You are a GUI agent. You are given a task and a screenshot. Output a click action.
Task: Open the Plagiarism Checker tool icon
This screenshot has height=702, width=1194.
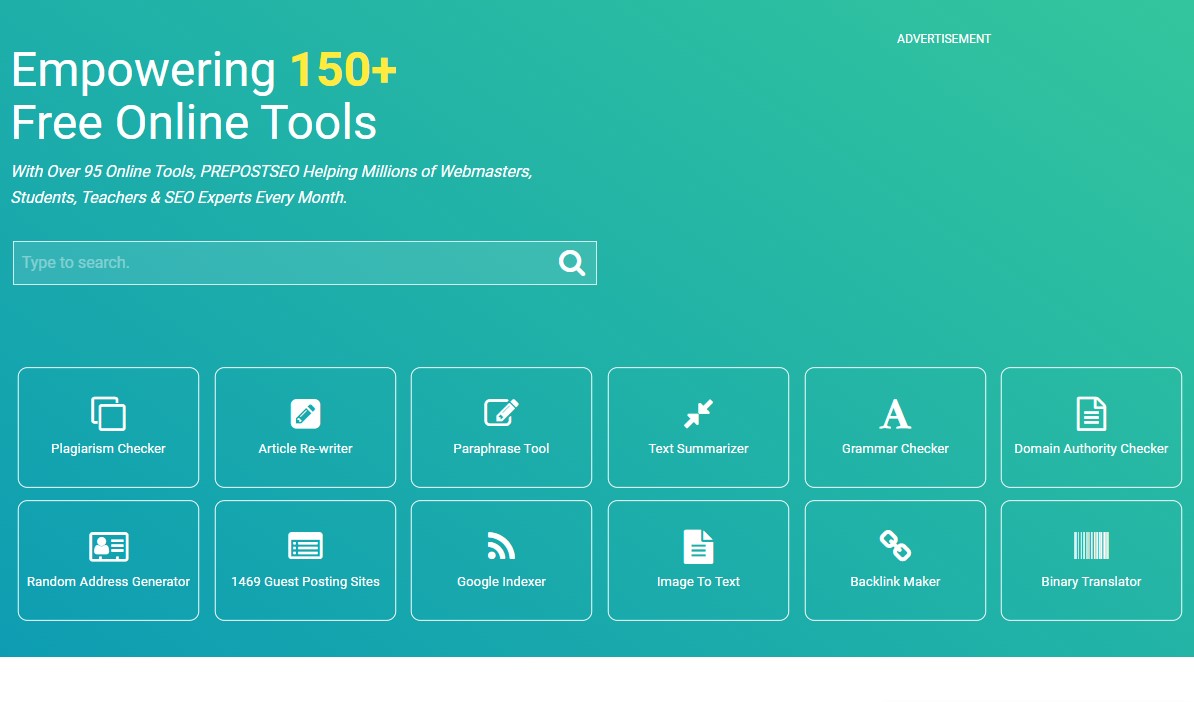click(108, 413)
